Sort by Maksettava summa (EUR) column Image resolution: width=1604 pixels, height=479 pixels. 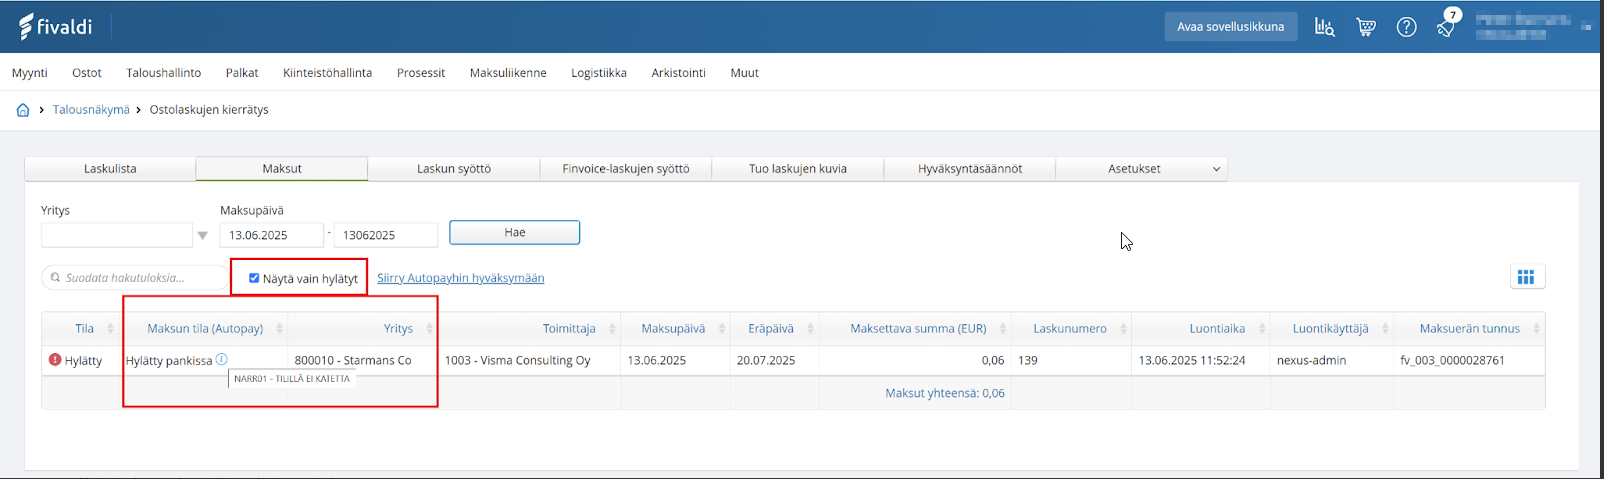pos(918,328)
